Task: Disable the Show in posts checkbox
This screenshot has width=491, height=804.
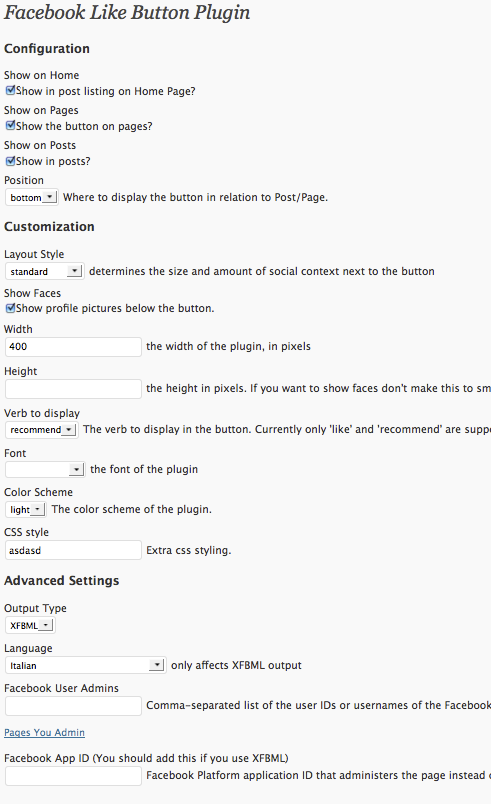Action: (x=10, y=161)
